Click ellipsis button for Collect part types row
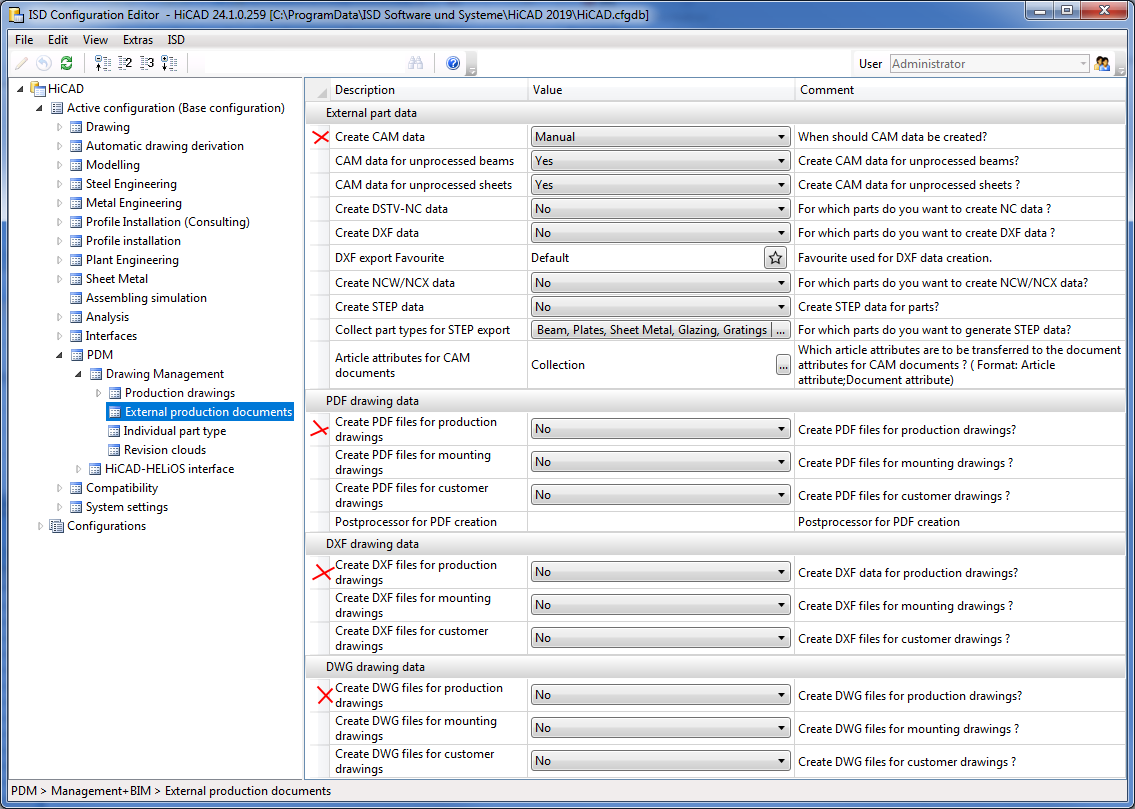The height and width of the screenshot is (809, 1135). [781, 330]
